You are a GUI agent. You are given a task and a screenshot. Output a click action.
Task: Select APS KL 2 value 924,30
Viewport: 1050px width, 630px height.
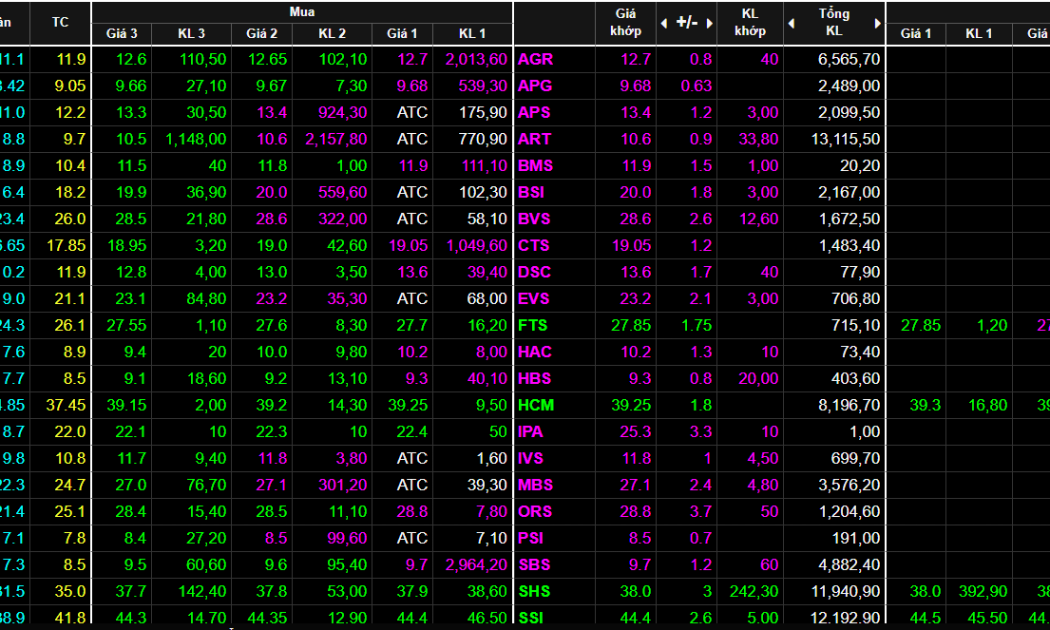tap(343, 112)
